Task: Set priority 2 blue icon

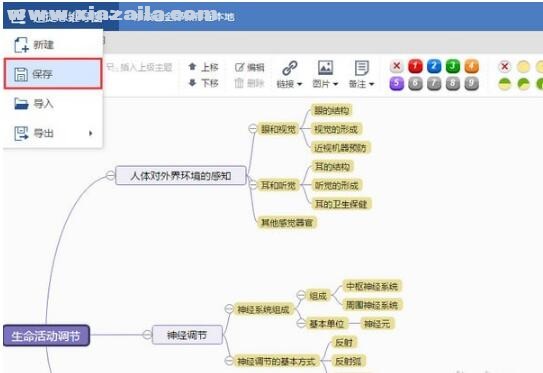Action: pyautogui.click(x=434, y=66)
